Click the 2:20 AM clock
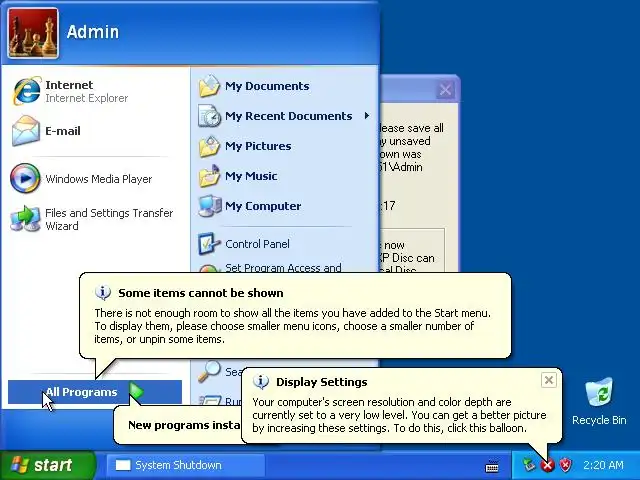The image size is (640, 480). point(603,465)
